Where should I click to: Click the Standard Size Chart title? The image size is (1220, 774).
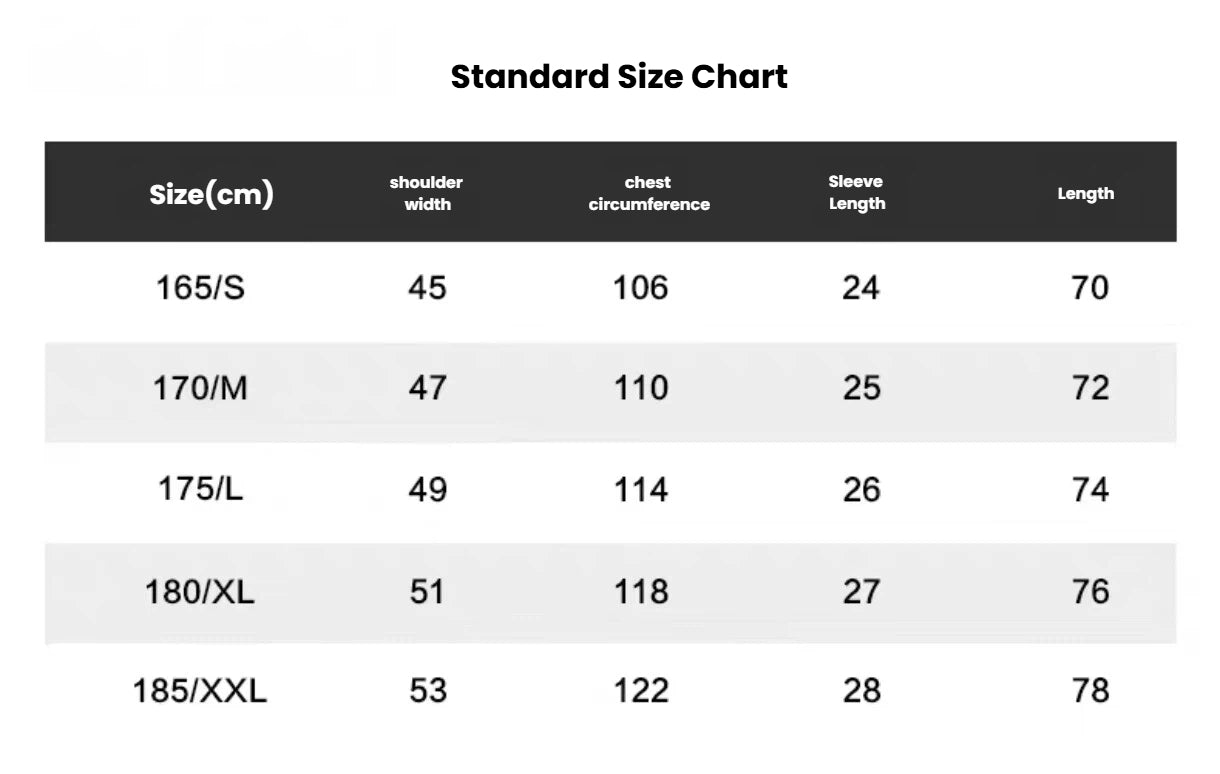point(619,77)
